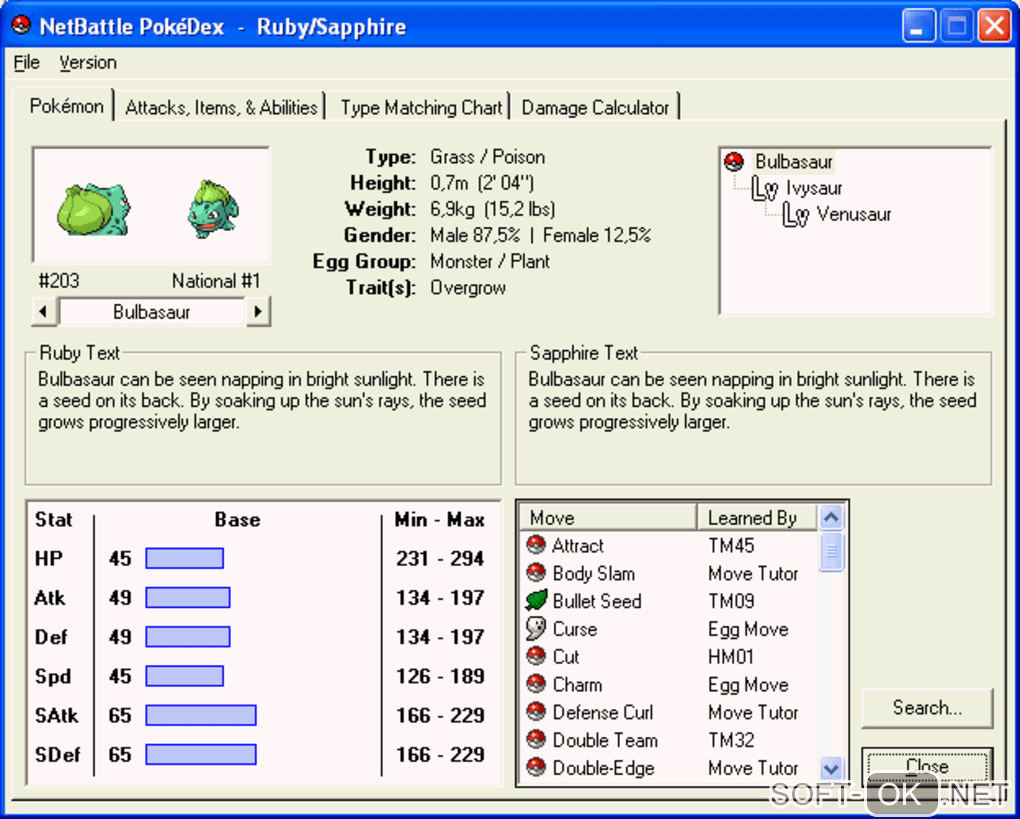Select the Charm move row
The width and height of the screenshot is (1020, 819).
669,684
